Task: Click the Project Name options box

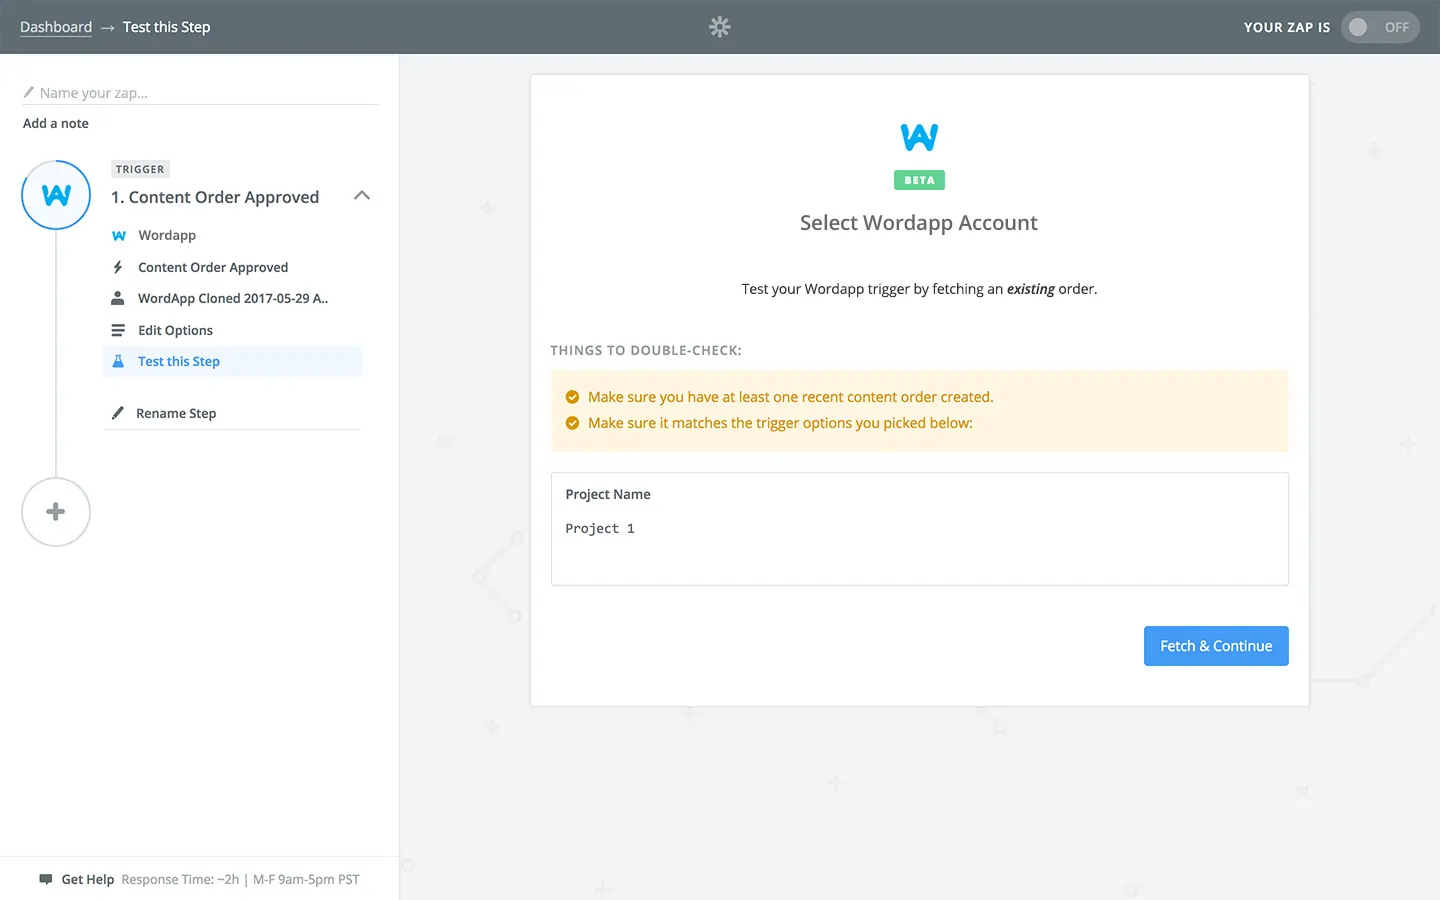Action: tap(920, 529)
